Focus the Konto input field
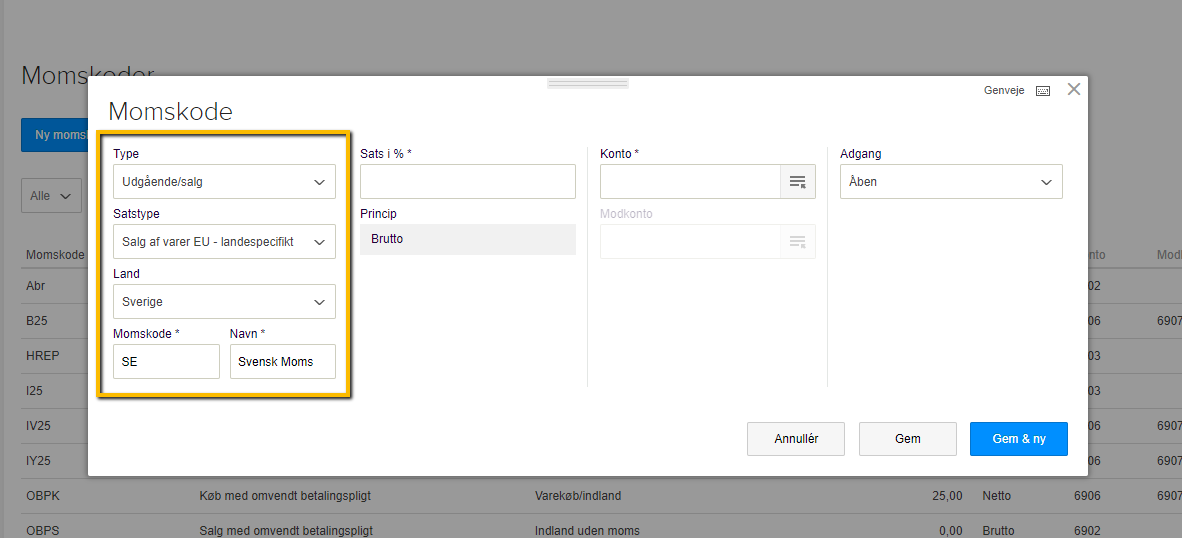Viewport: 1182px width, 538px height. coord(690,182)
